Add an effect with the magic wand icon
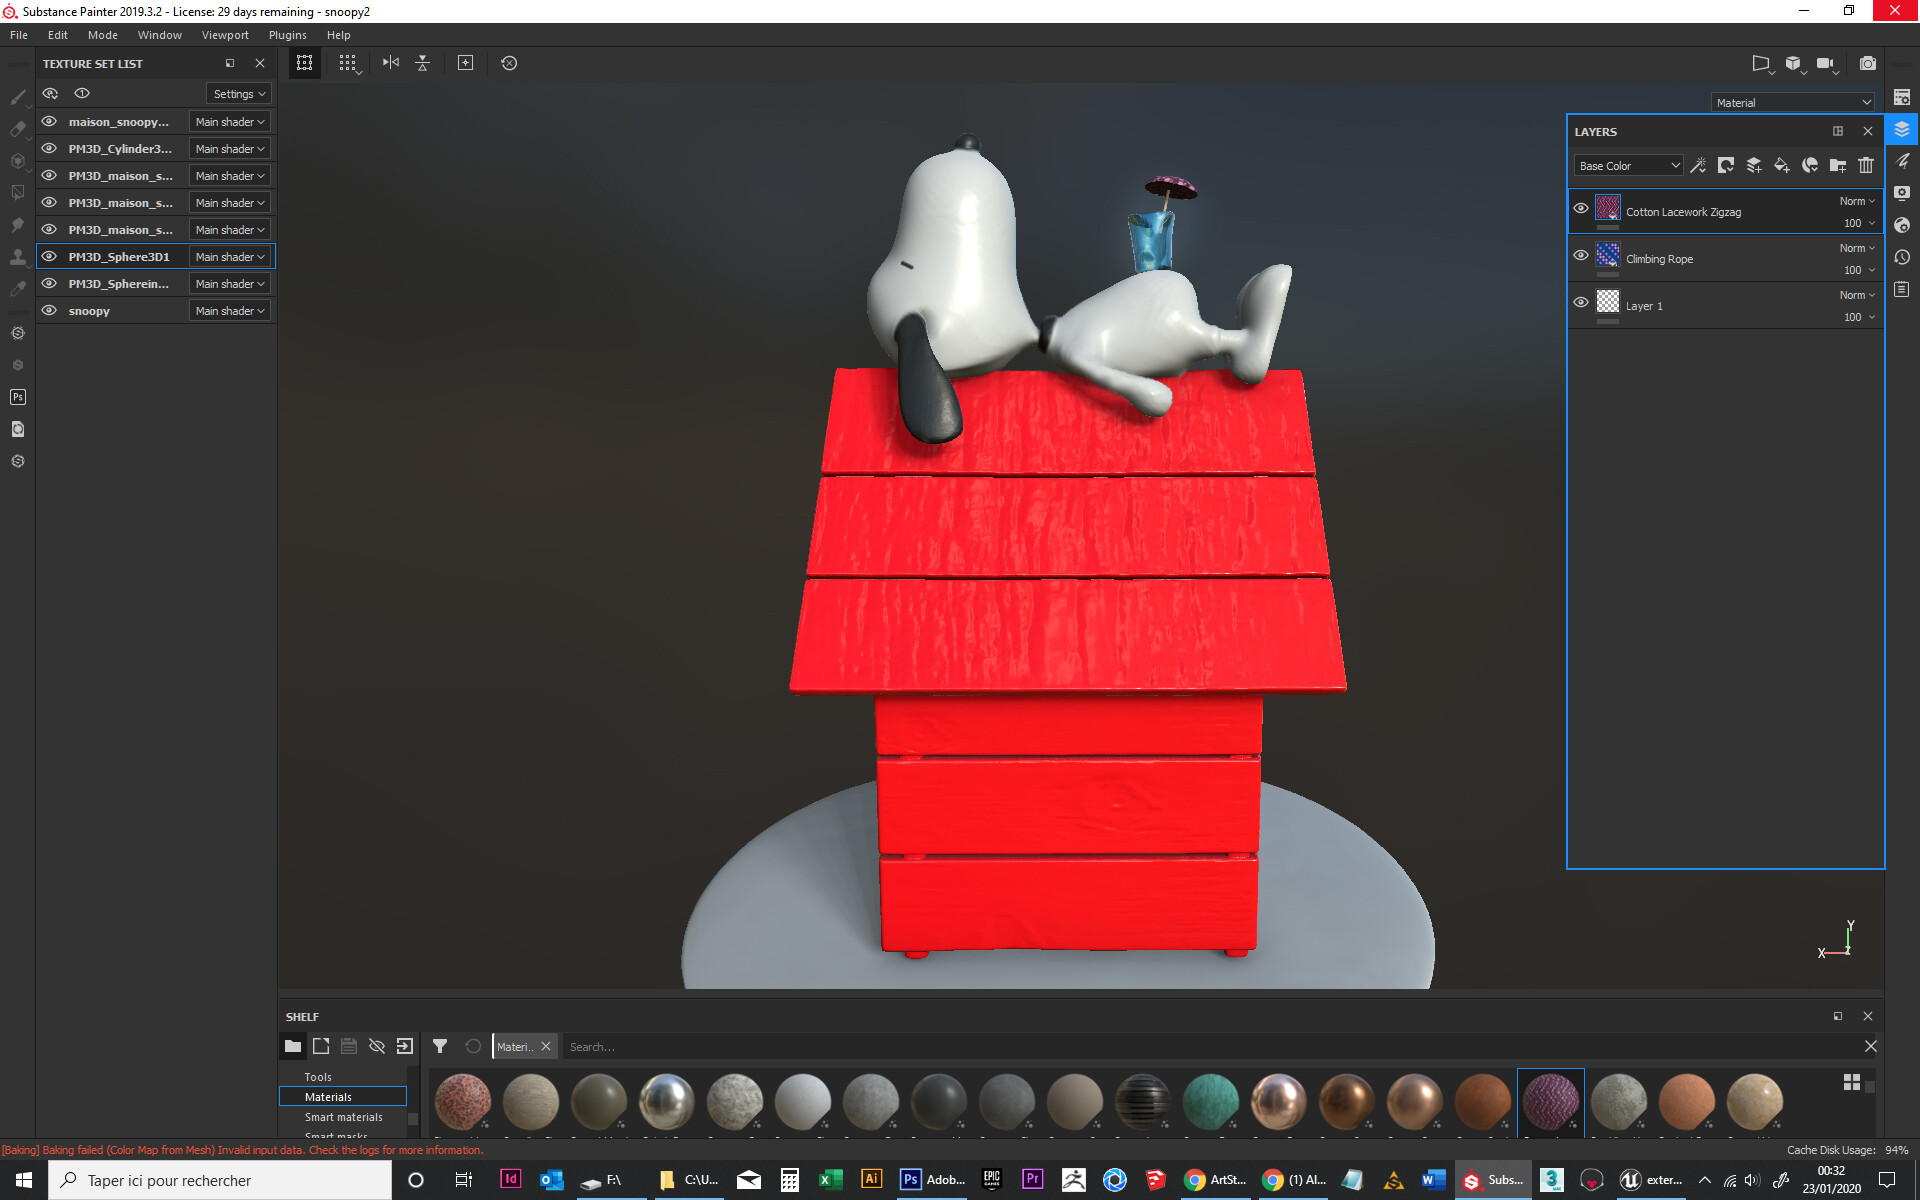The image size is (1920, 1200). tap(1697, 165)
